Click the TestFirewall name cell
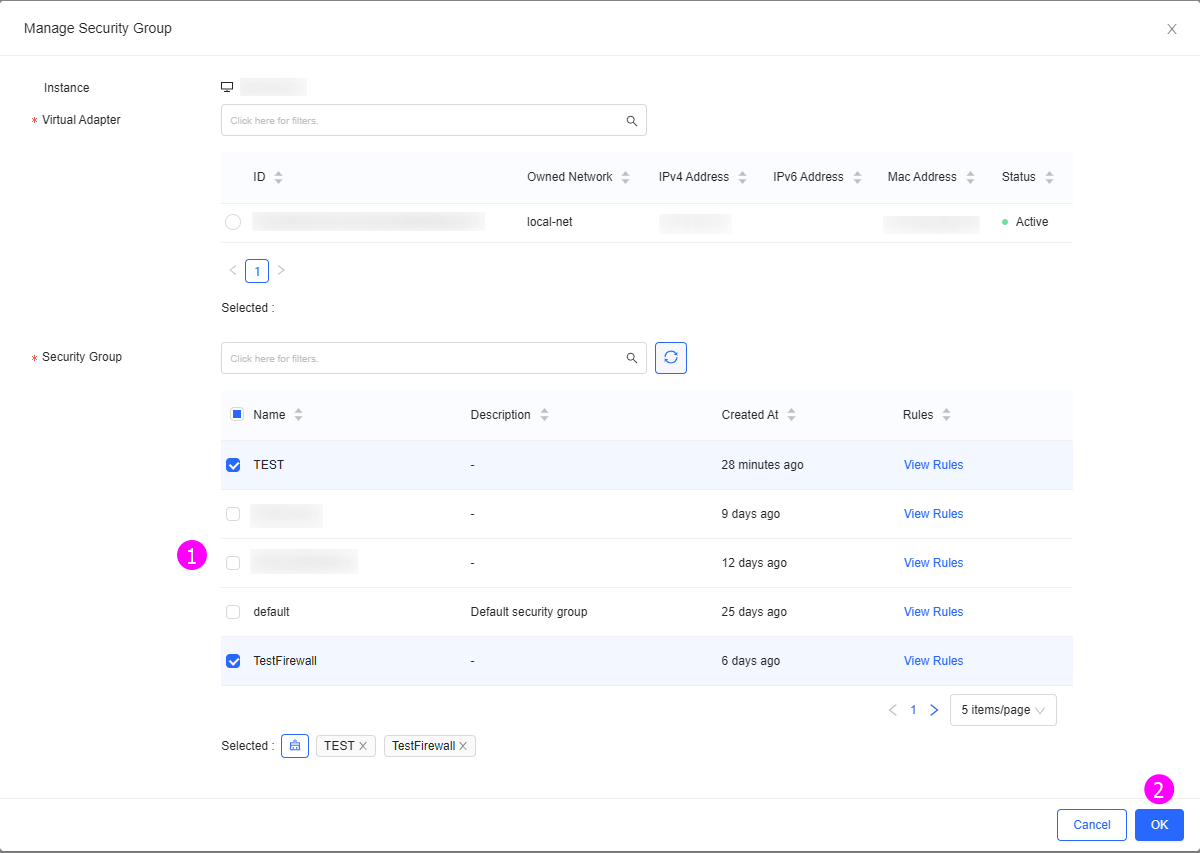This screenshot has width=1200, height=853. [x=285, y=661]
